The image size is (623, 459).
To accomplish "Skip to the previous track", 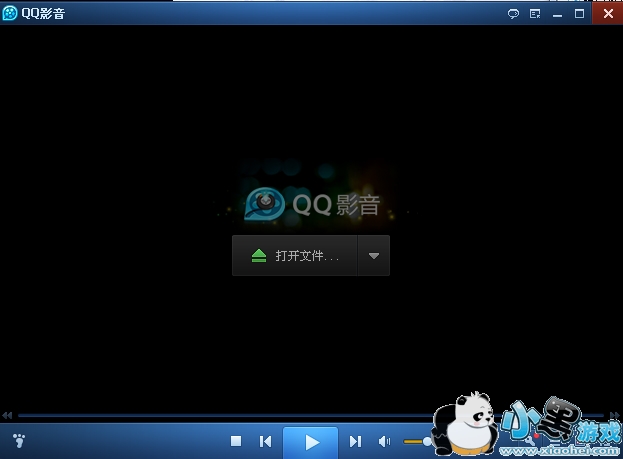I will (265, 442).
